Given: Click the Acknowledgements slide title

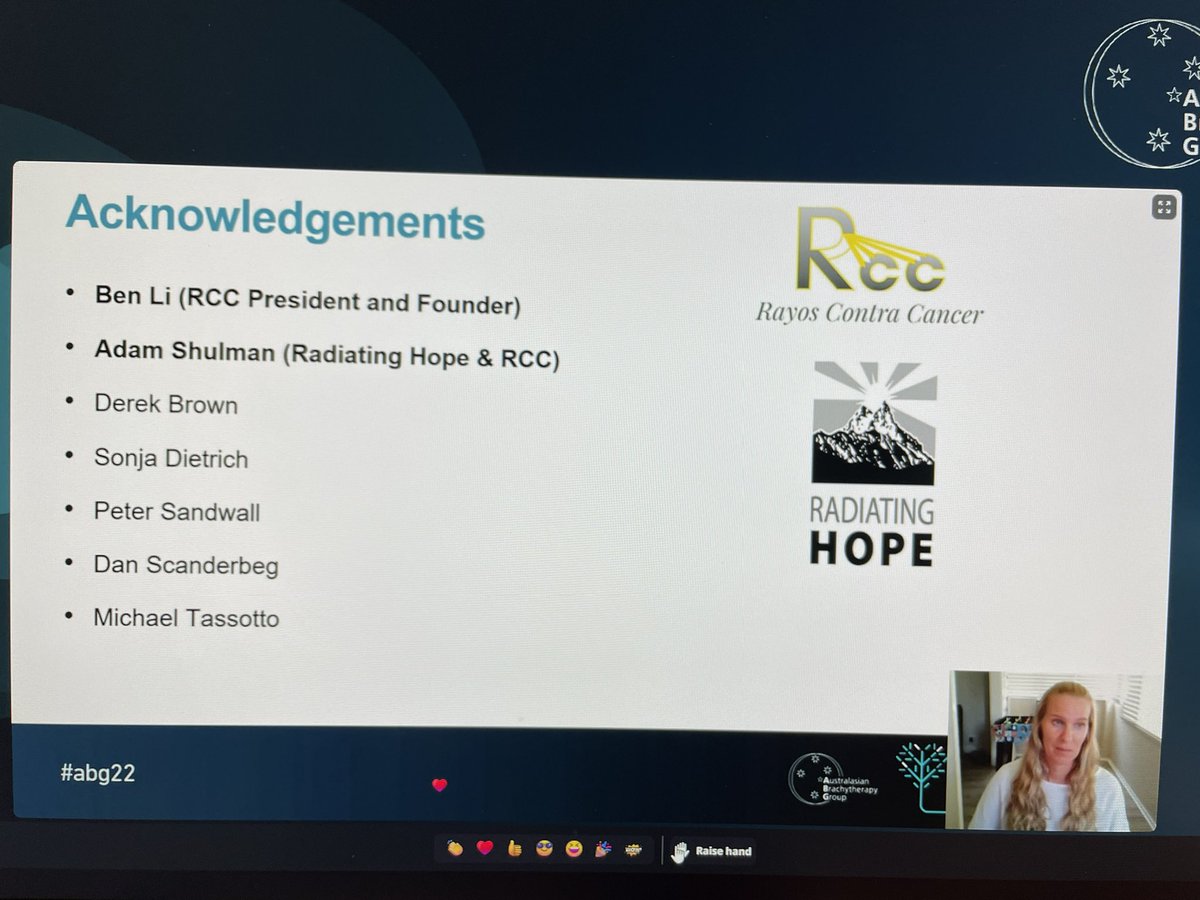Looking at the screenshot, I should coord(275,217).
